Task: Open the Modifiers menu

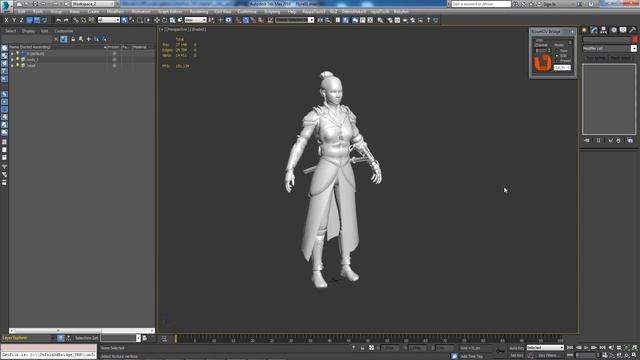Action: pos(115,12)
